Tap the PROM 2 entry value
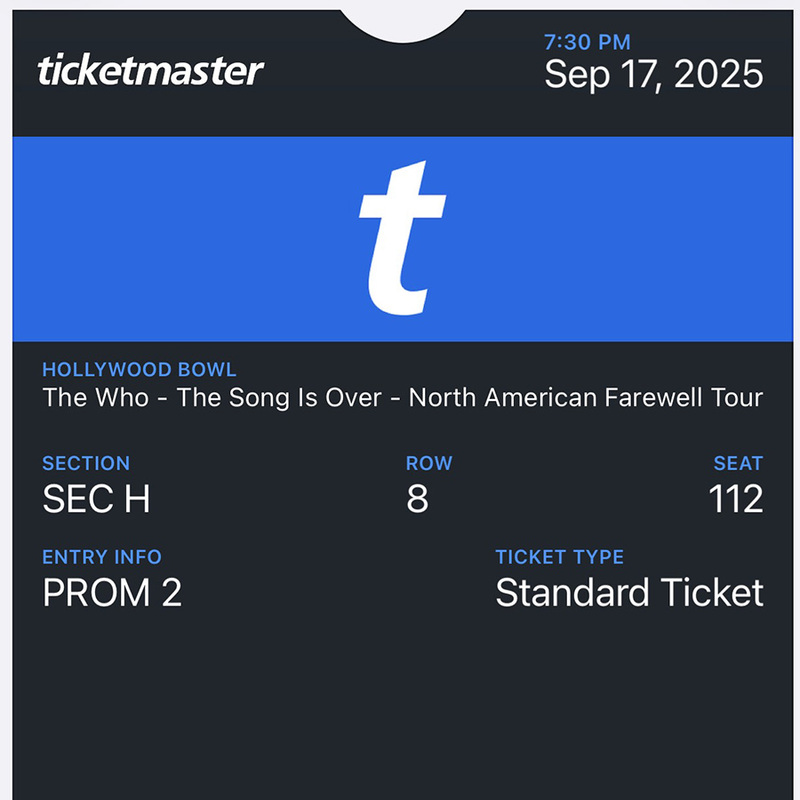 112,593
